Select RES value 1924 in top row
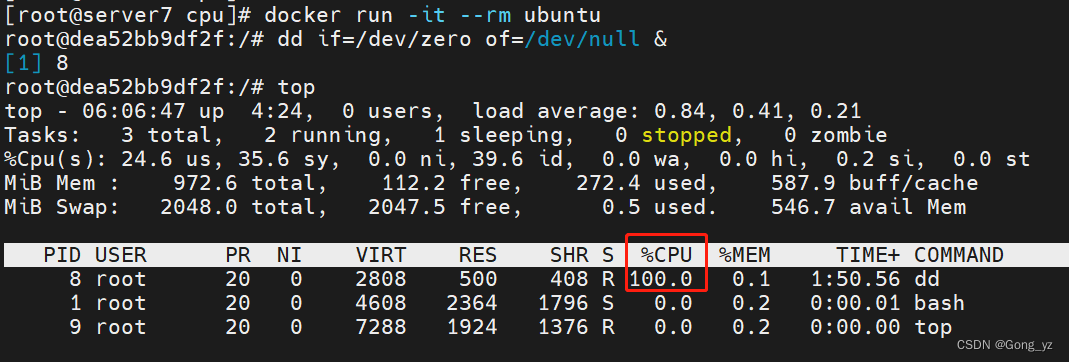 click(472, 327)
